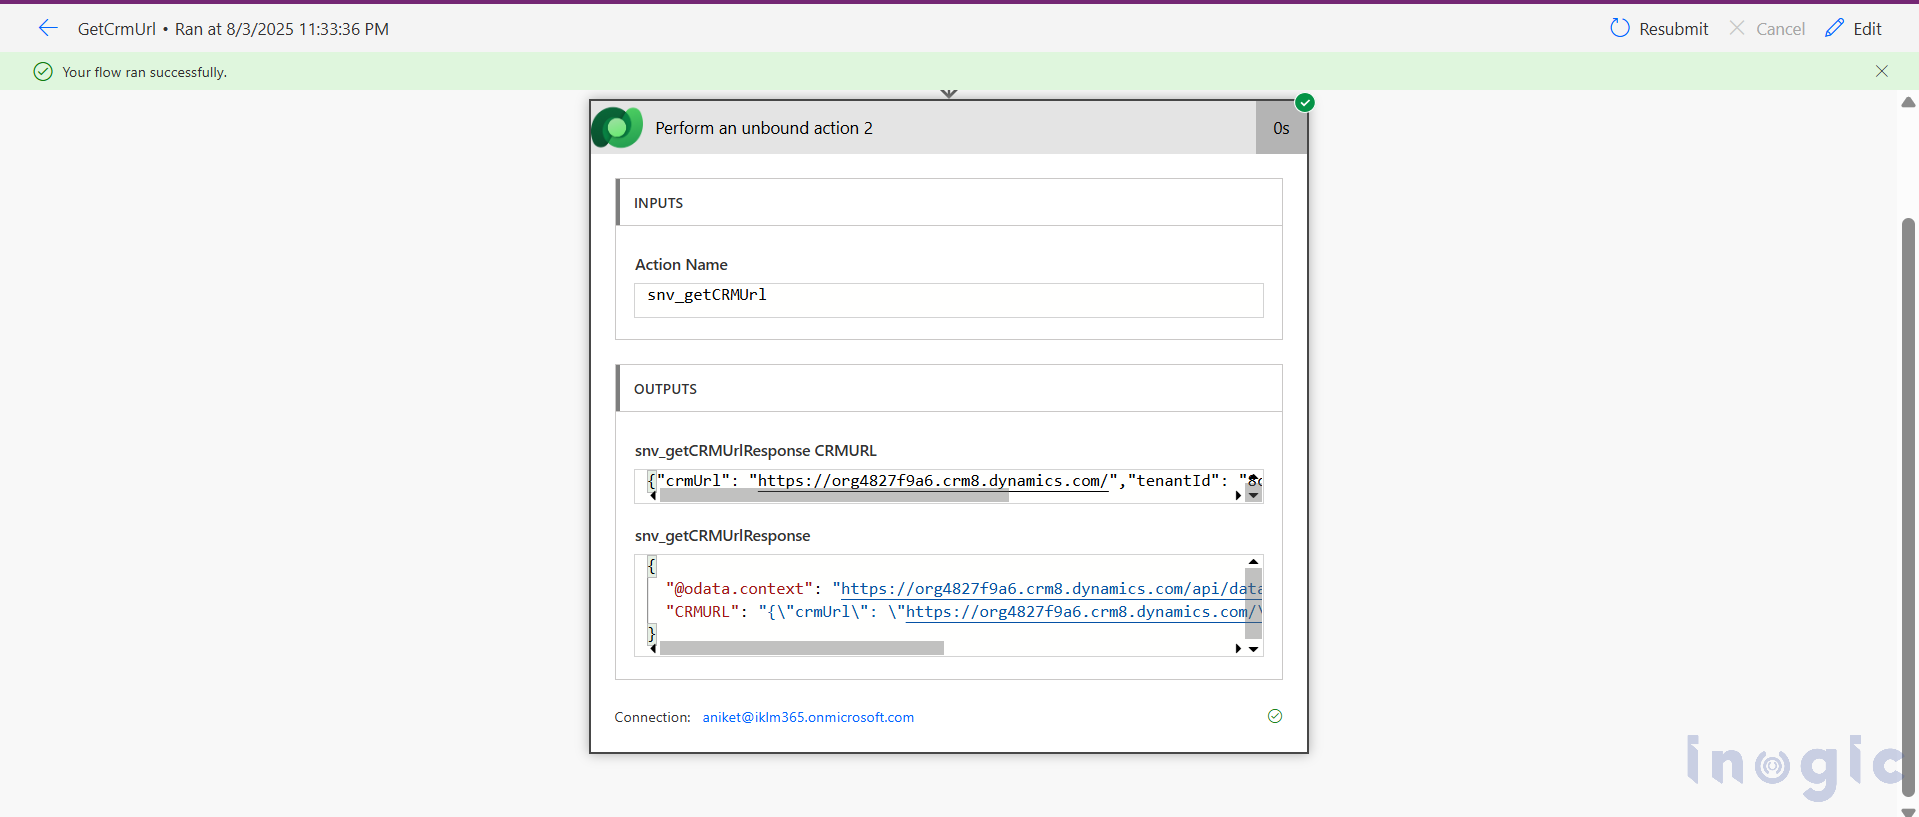The height and width of the screenshot is (817, 1919).
Task: Click left scroll arrow of snv_getCRMUrlResponse box
Action: coord(653,648)
